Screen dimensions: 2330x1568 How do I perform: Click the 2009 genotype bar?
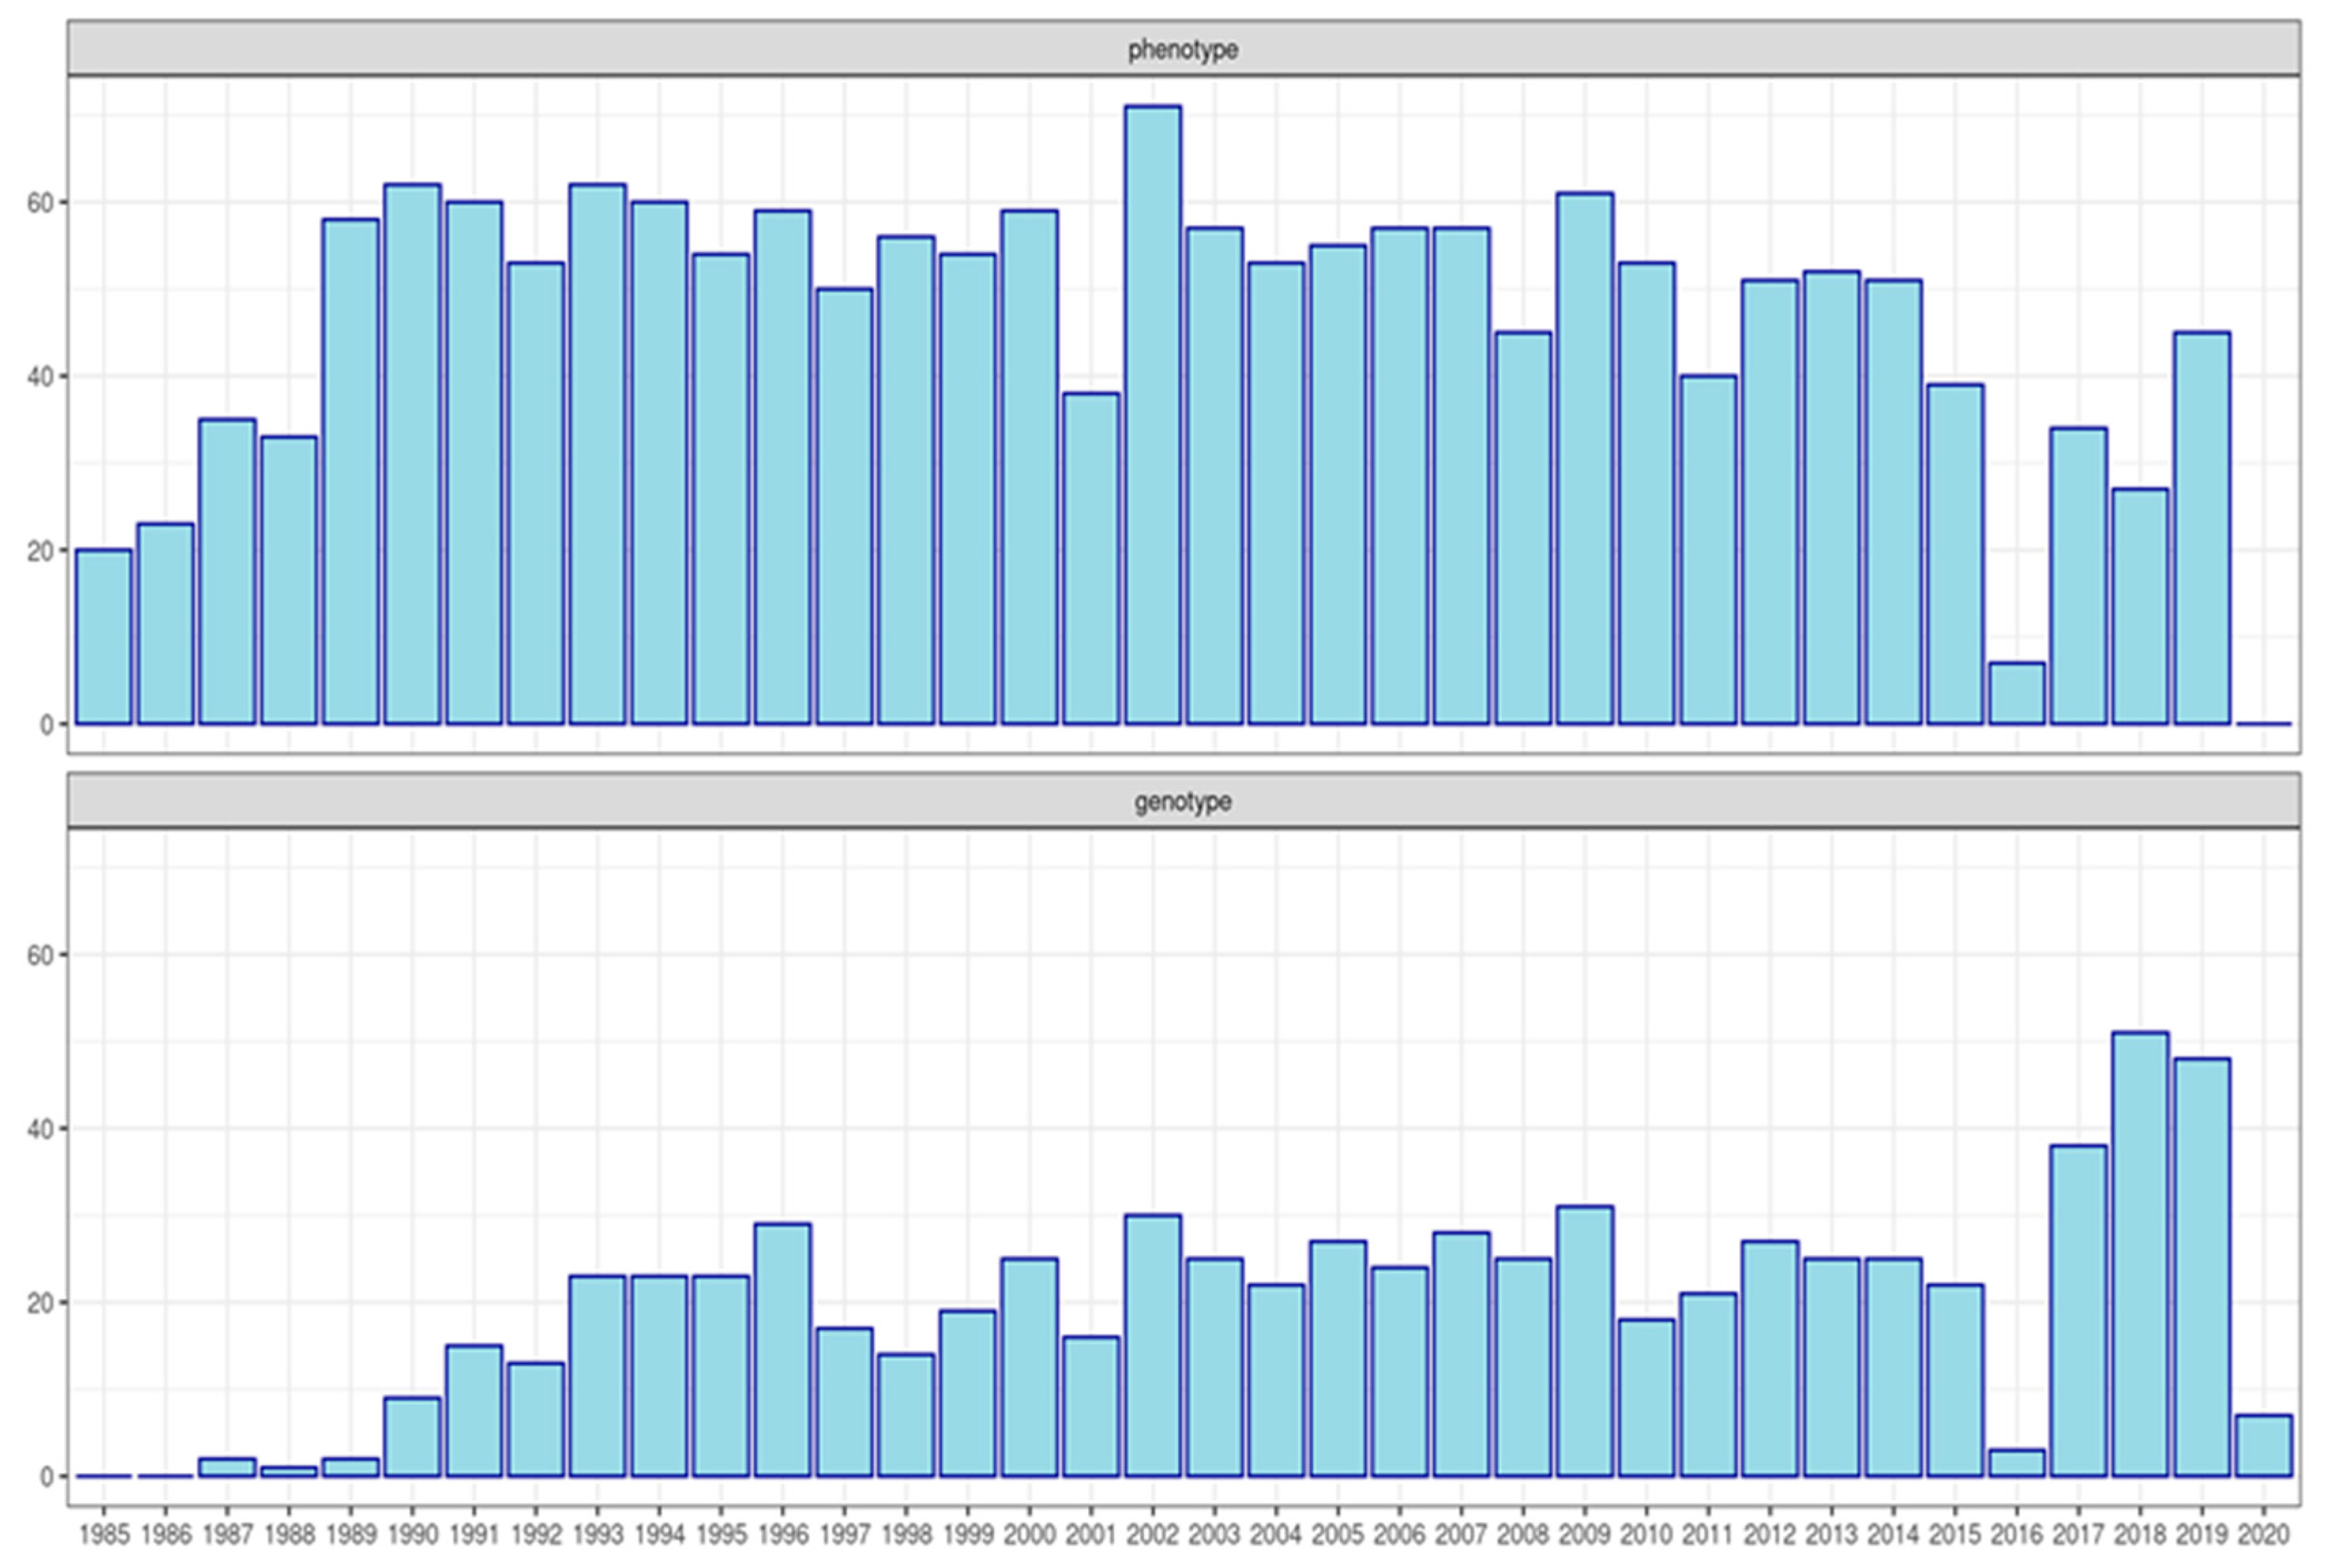tap(1584, 1341)
